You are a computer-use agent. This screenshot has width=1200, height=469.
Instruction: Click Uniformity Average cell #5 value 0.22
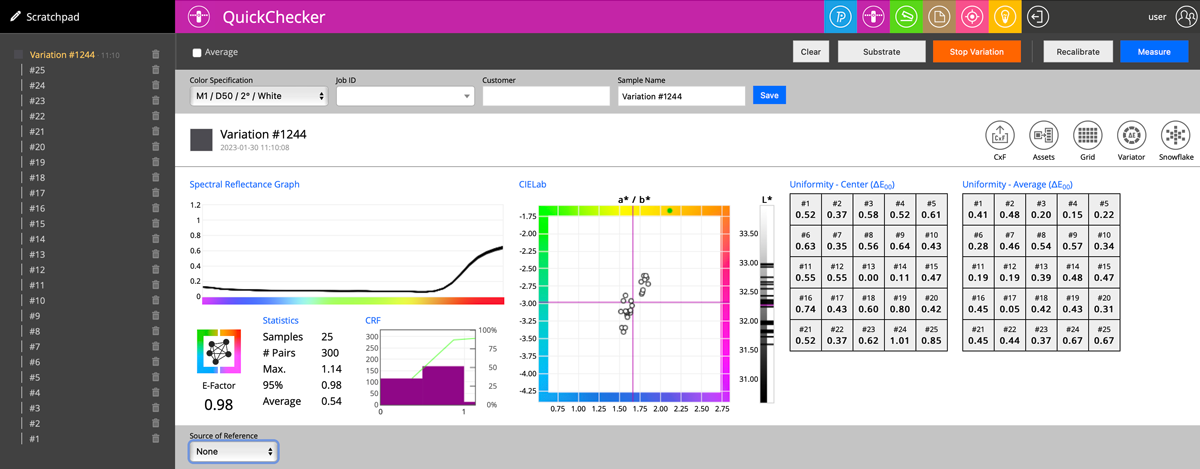pyautogui.click(x=1103, y=209)
